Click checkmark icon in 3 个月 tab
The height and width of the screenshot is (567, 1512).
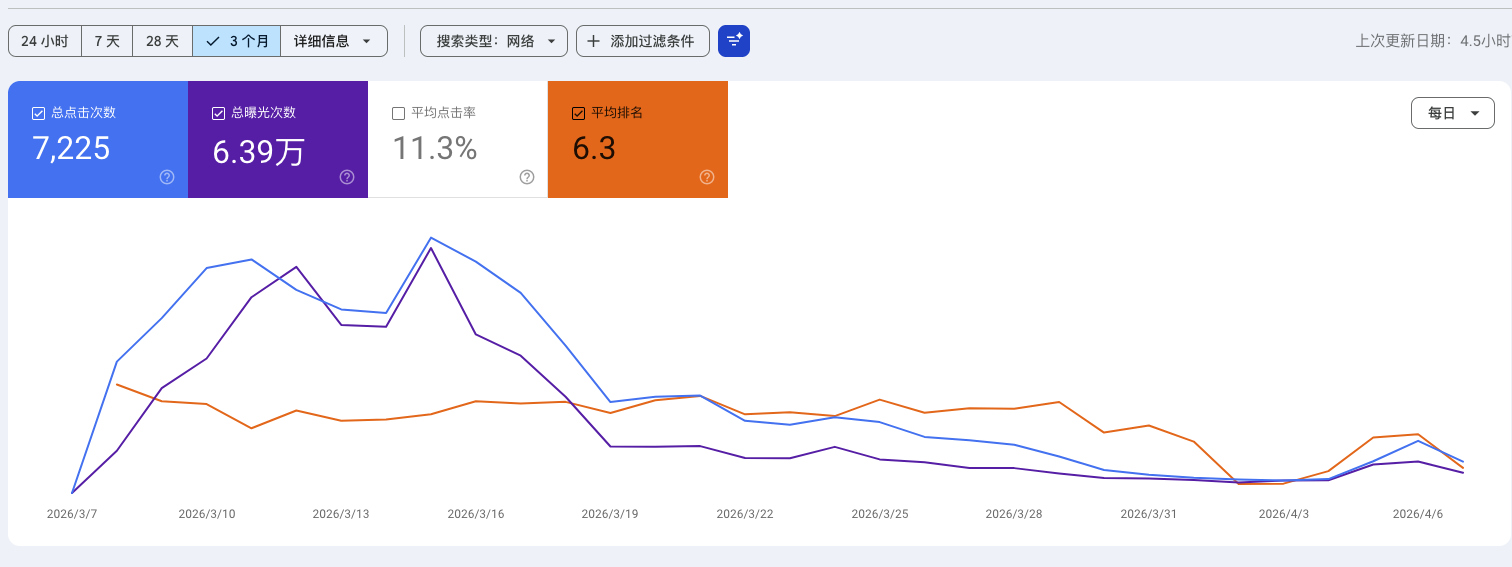tap(213, 41)
